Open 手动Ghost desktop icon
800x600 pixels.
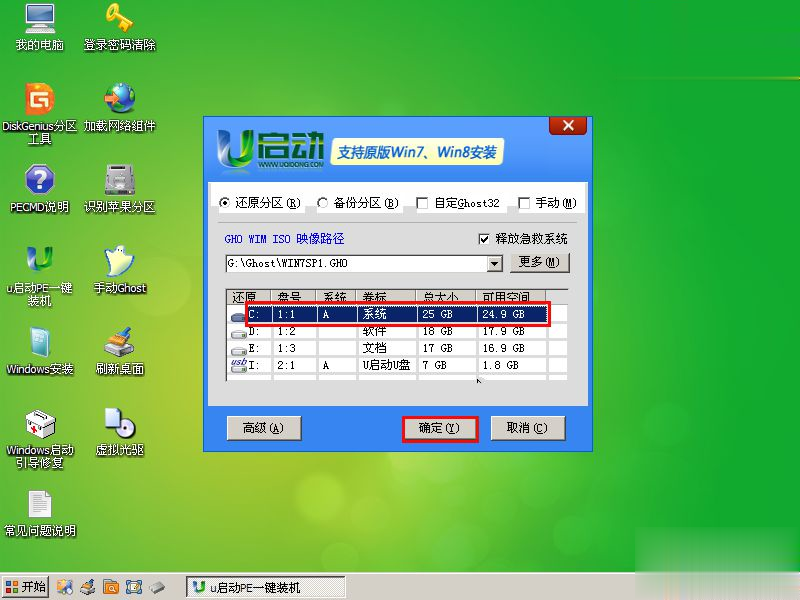coord(120,262)
